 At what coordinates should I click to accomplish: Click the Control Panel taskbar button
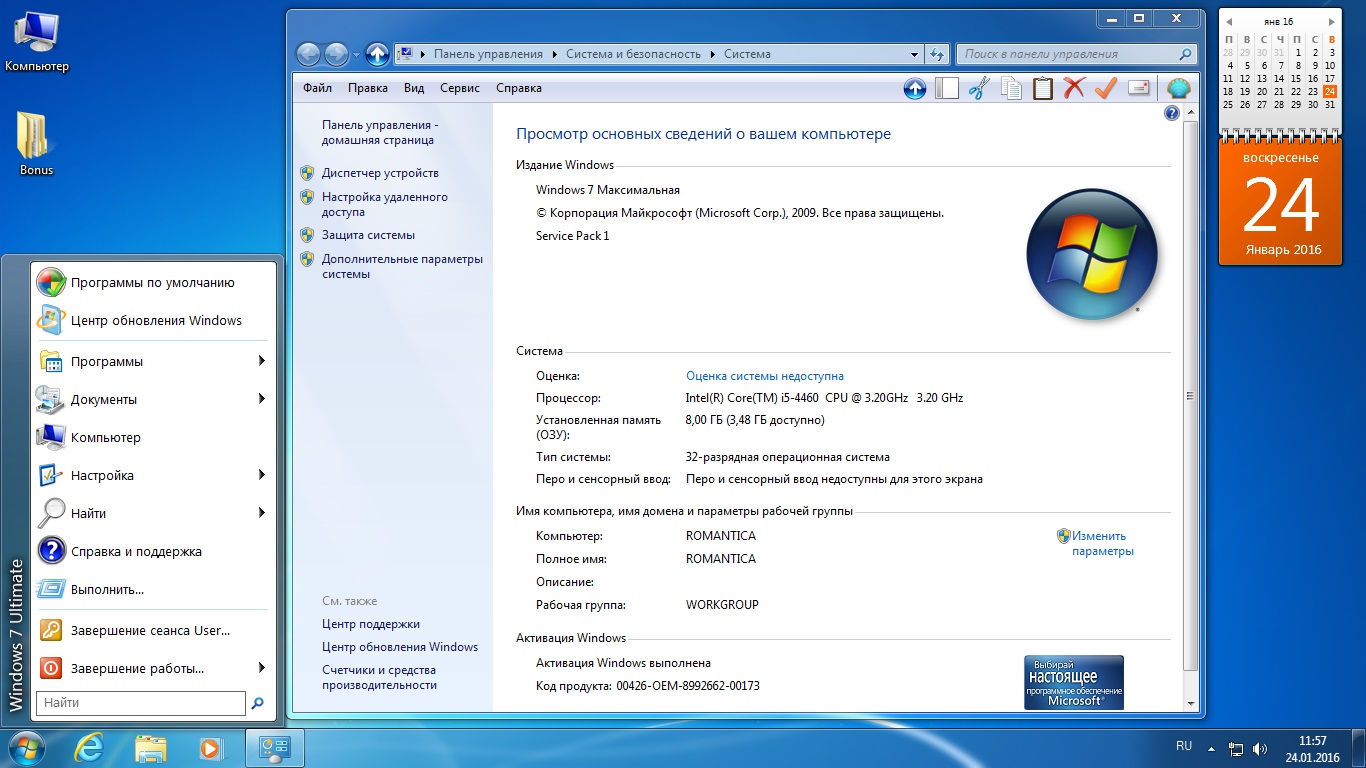(x=274, y=747)
